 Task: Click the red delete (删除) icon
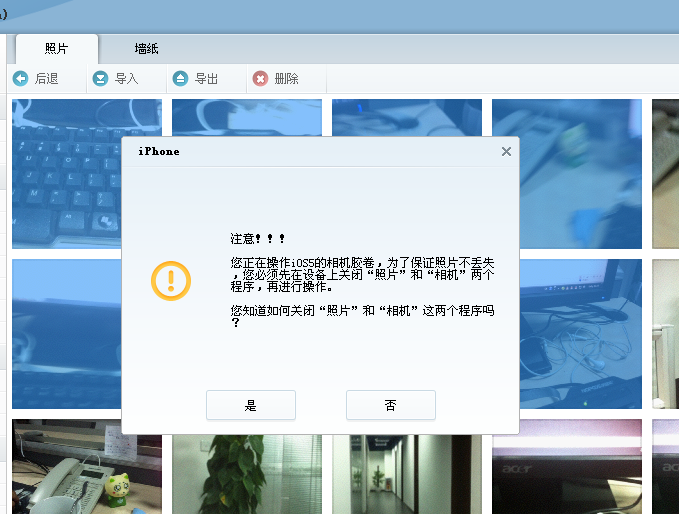click(260, 78)
